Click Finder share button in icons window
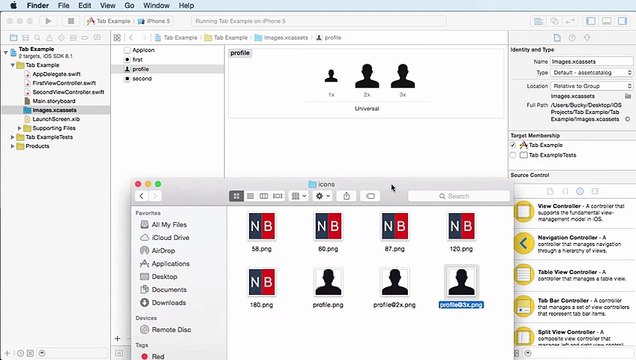Viewport: 636px width, 360px height. point(346,196)
